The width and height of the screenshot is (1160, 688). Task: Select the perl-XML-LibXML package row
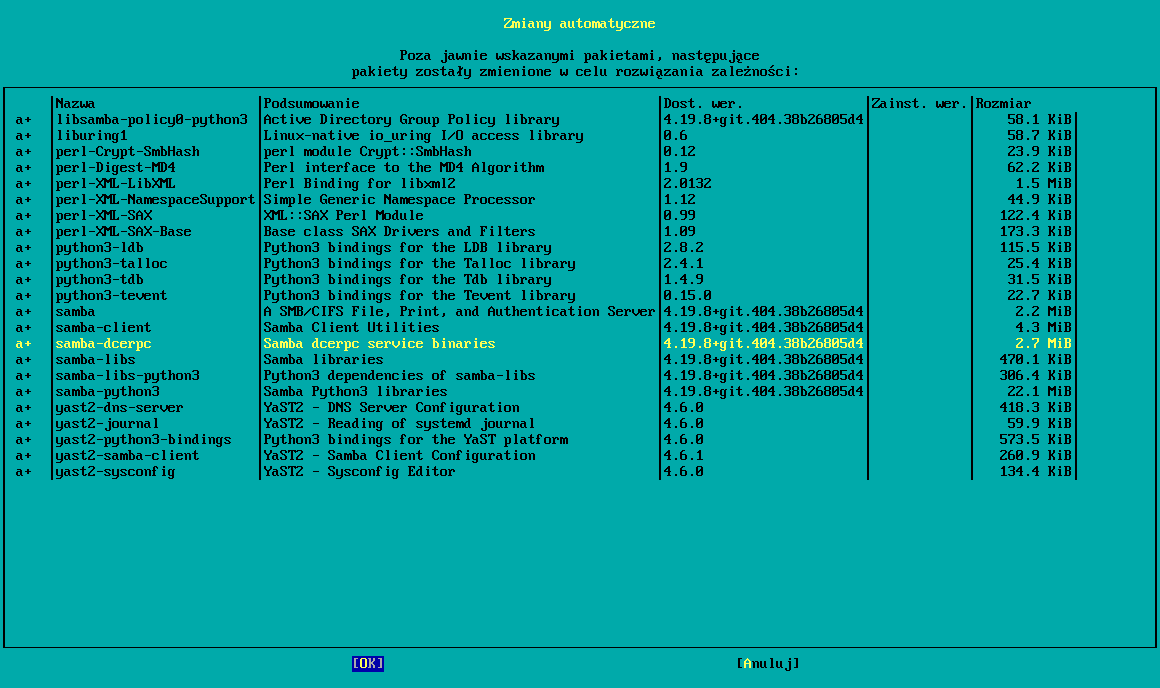[x=545, y=183]
